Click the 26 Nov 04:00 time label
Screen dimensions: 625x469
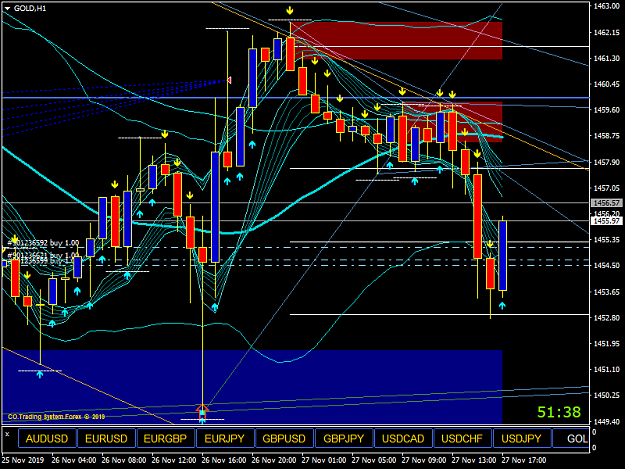(x=74, y=460)
